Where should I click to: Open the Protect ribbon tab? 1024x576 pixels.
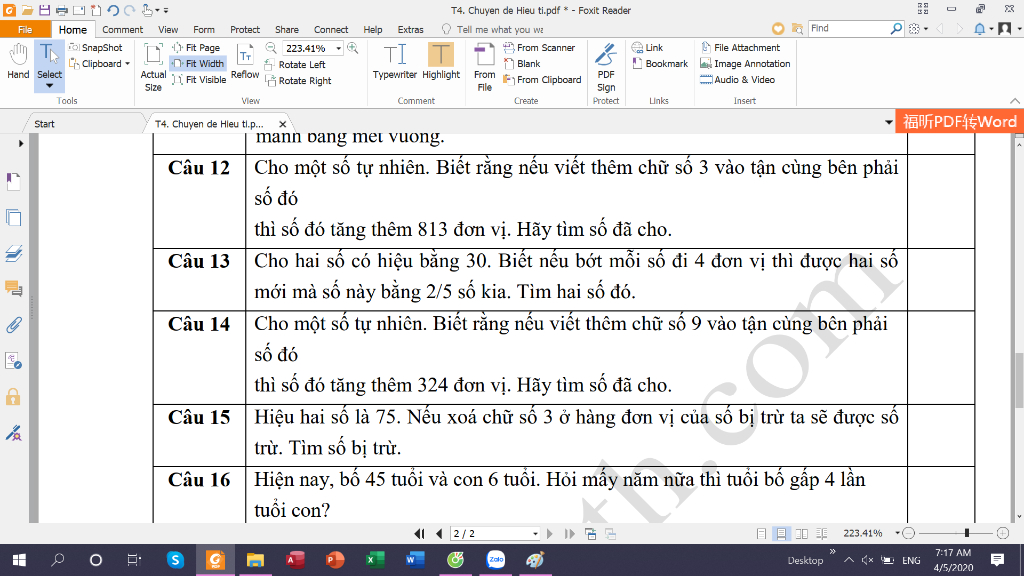click(x=245, y=29)
